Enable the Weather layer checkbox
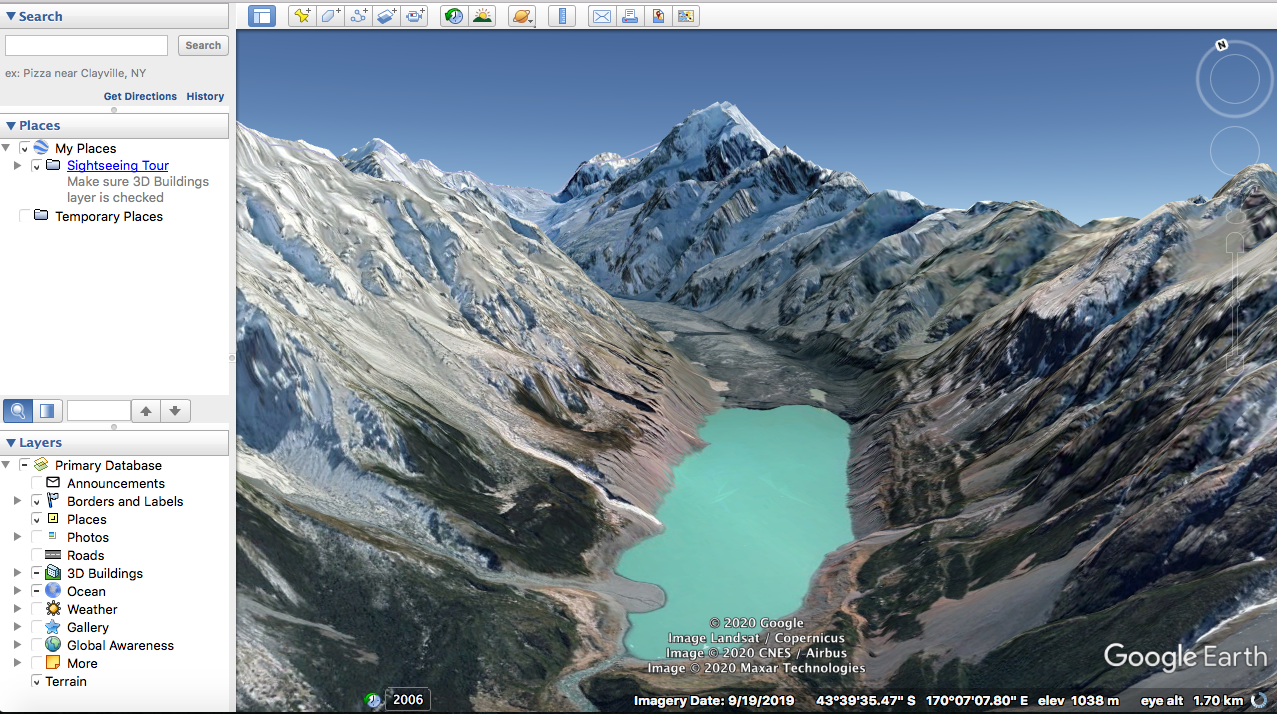 [x=38, y=609]
